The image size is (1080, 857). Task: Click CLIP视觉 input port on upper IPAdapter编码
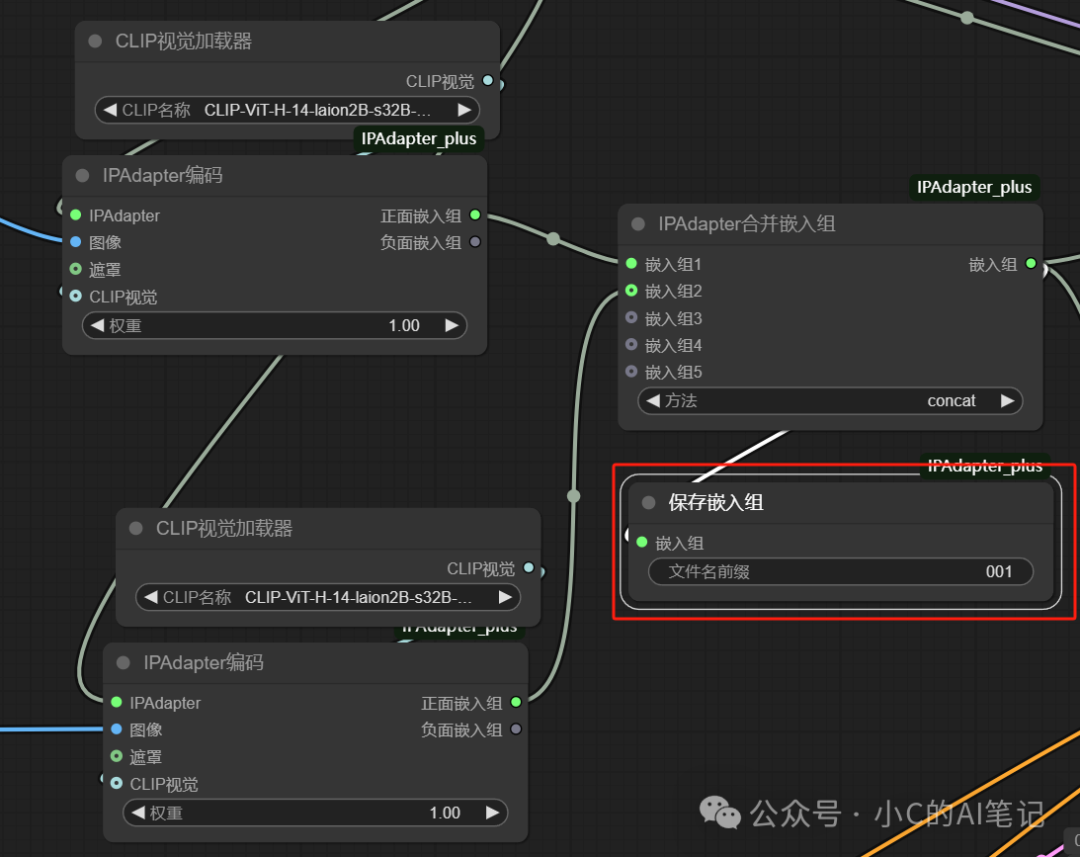point(76,296)
